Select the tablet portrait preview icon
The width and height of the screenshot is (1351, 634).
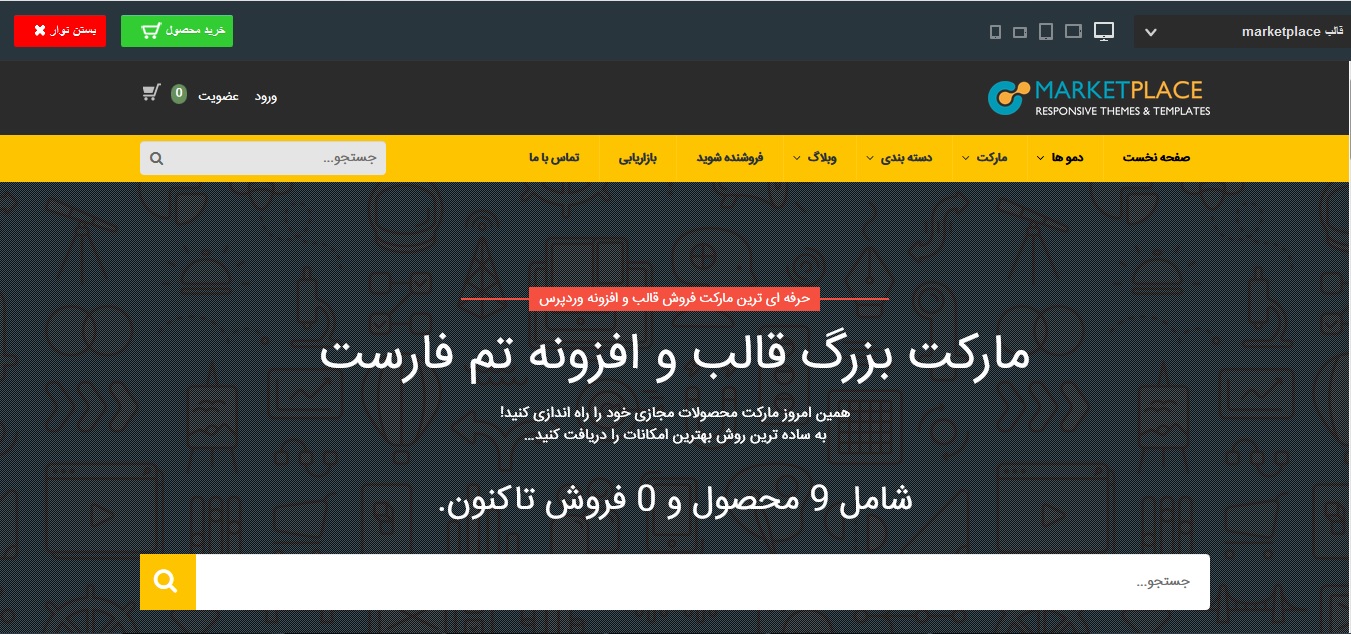[1046, 31]
